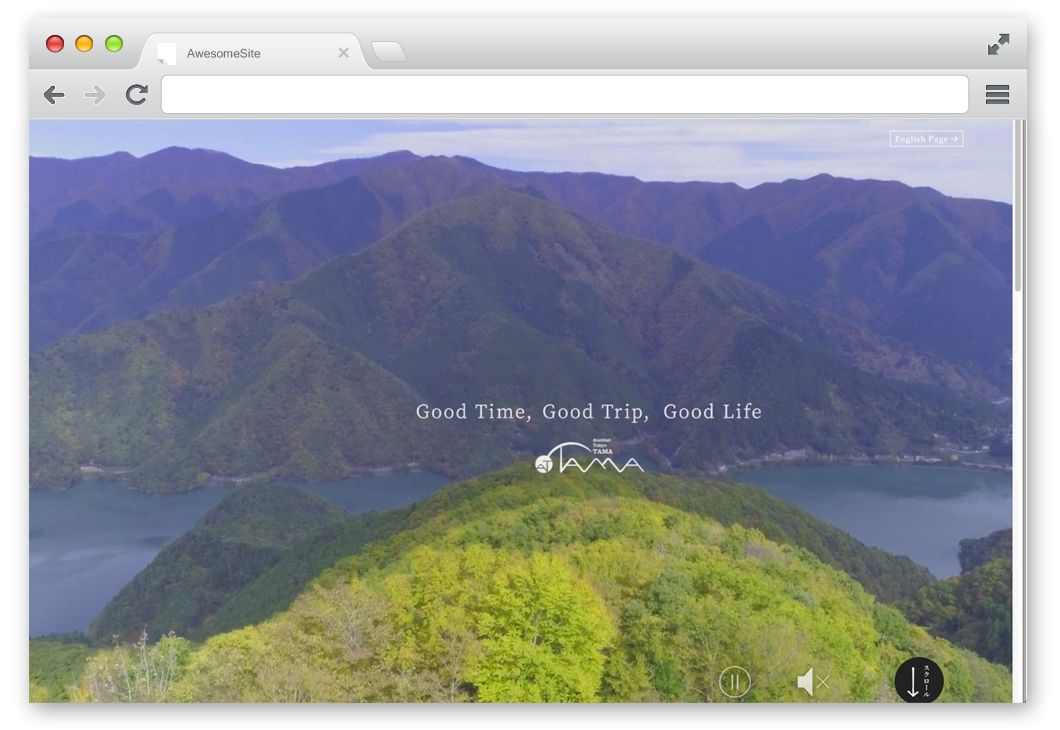This screenshot has height=730, width=1060.
Task: Go back to the previous page
Action: pos(54,95)
